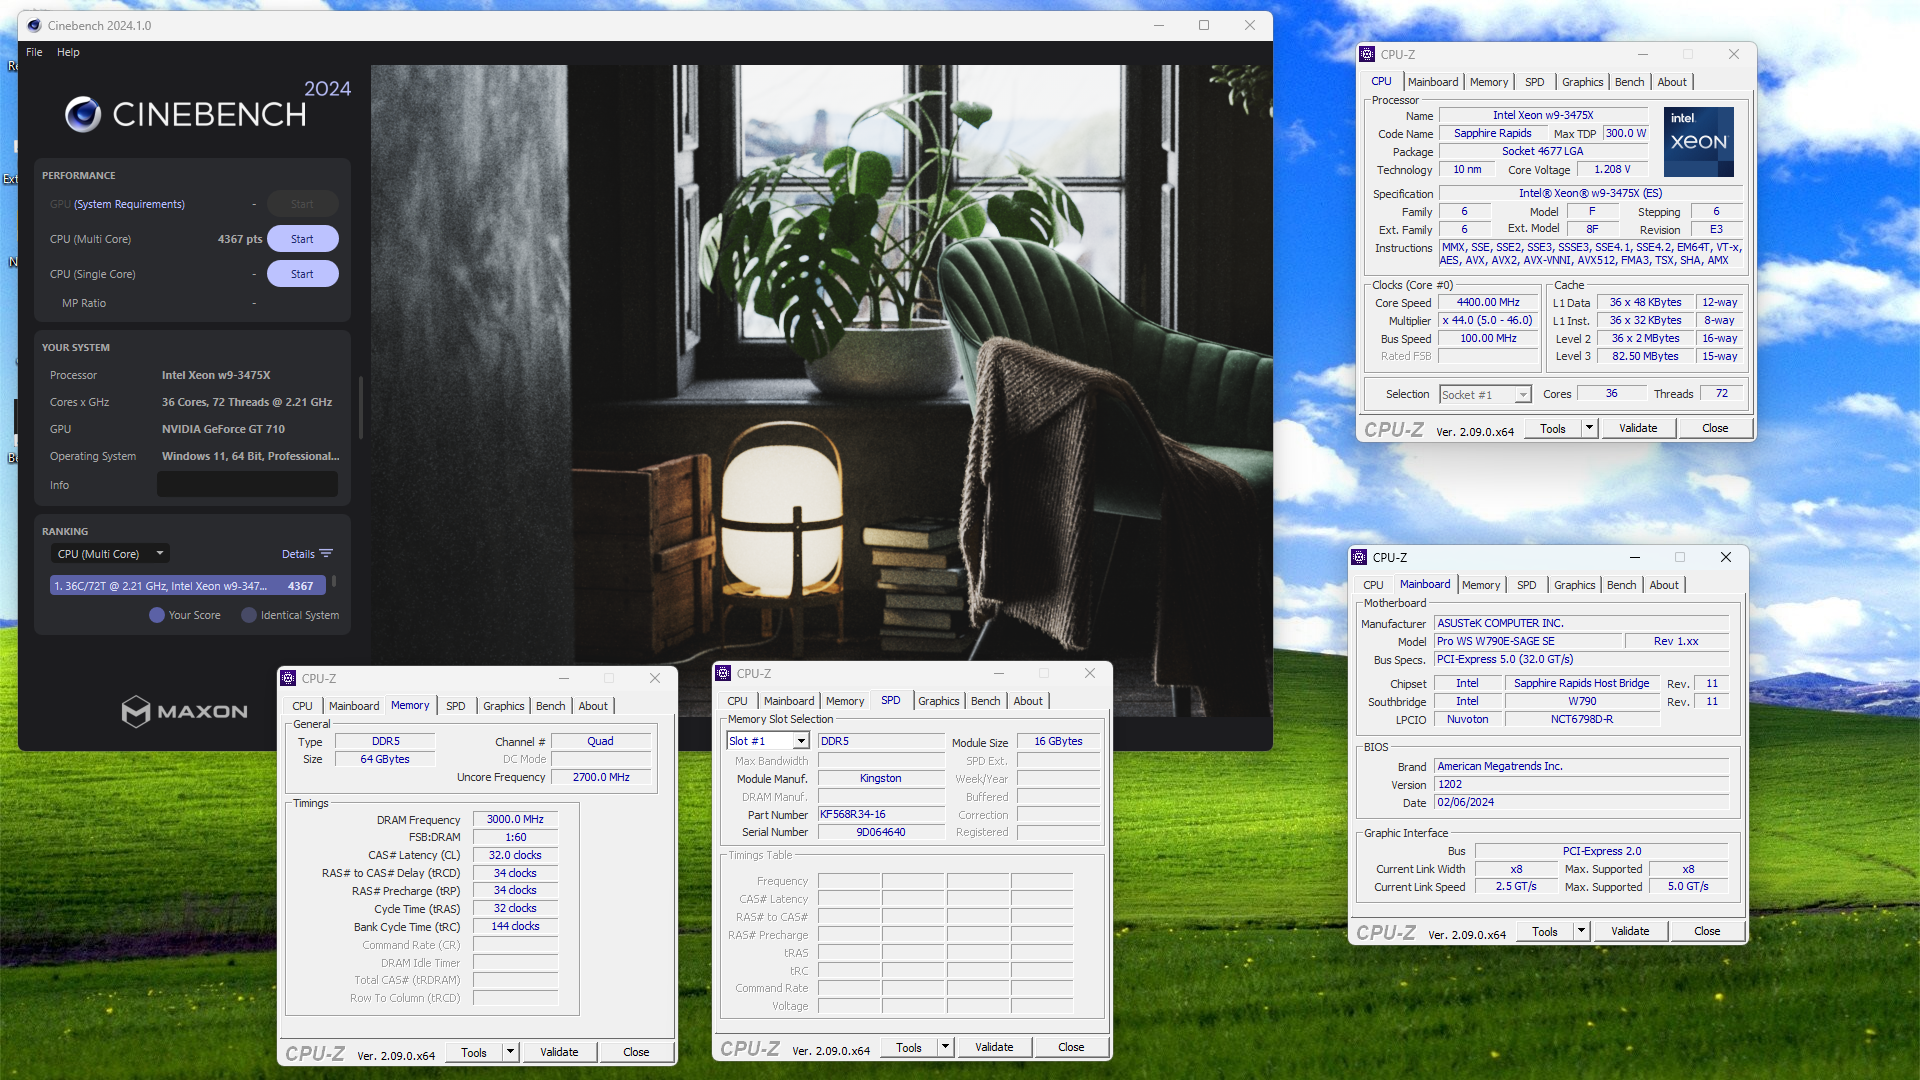Click Validate in the CPU-Z SPD window
The height and width of the screenshot is (1080, 1920).
click(x=994, y=1047)
